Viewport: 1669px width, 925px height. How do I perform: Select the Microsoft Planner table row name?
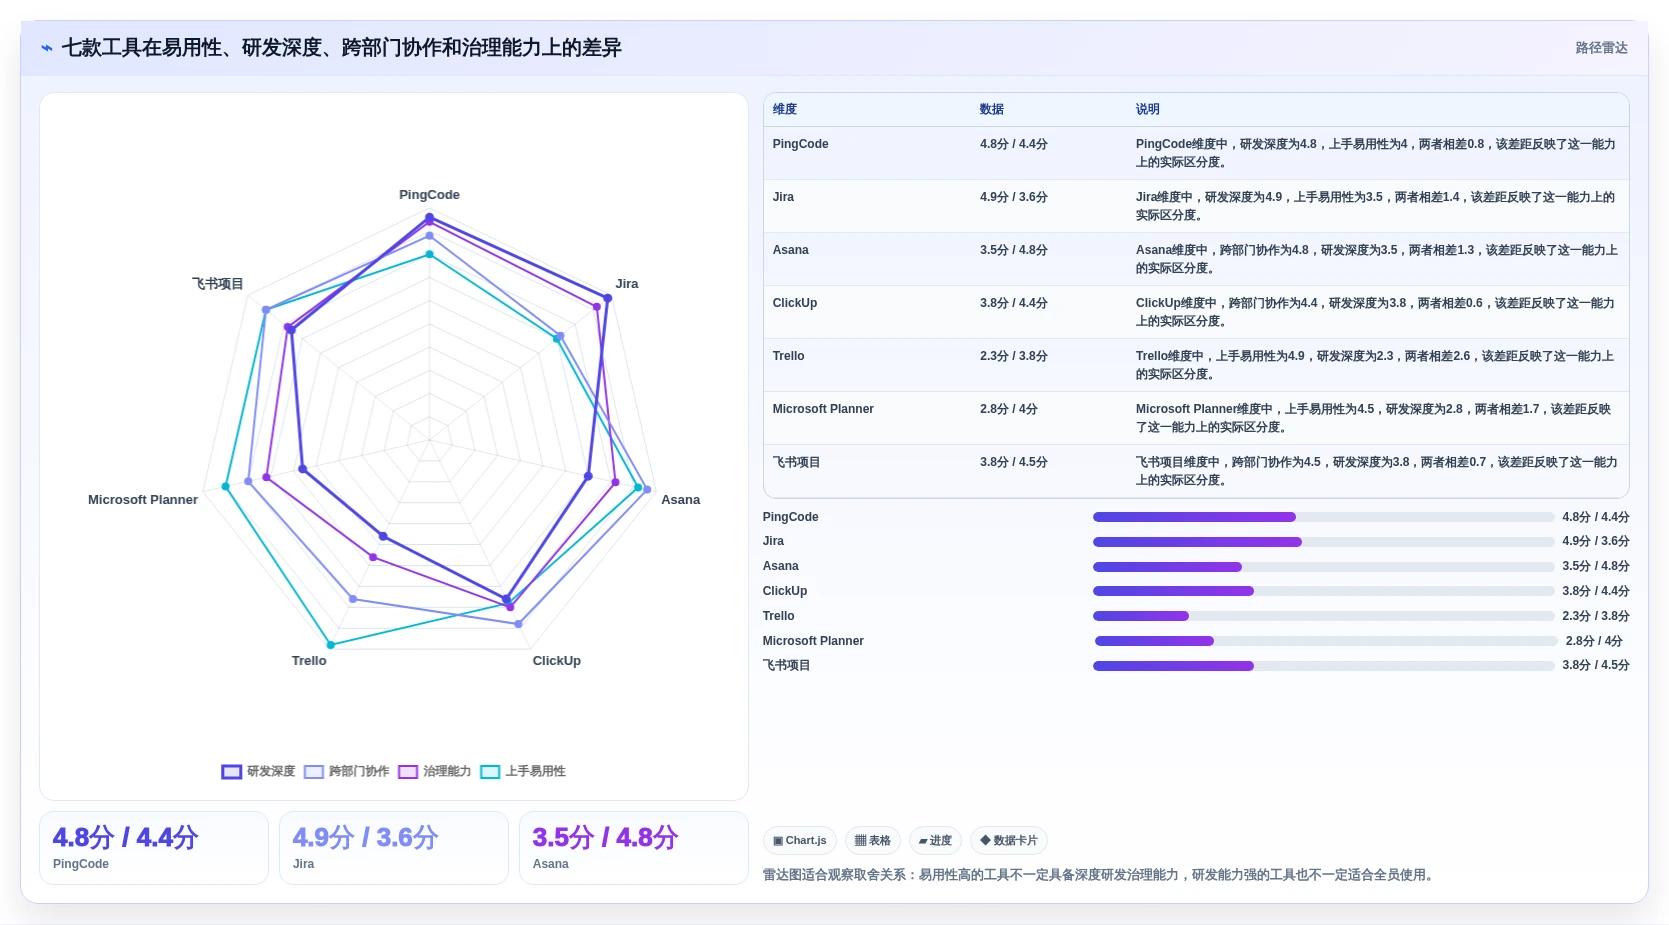tap(823, 409)
